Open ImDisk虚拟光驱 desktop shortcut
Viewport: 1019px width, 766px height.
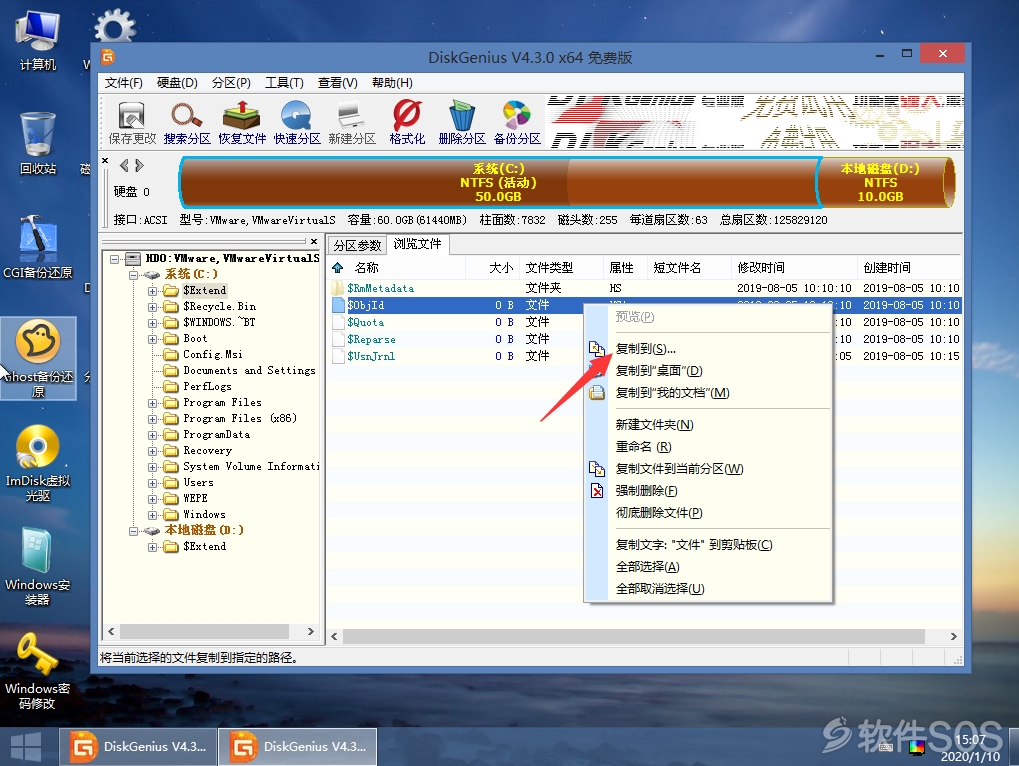[38, 463]
